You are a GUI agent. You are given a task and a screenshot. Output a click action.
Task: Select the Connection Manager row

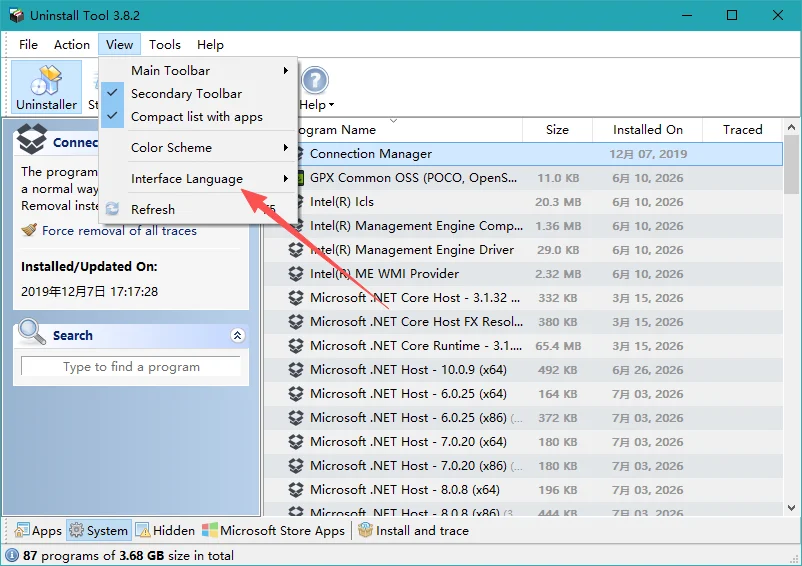pyautogui.click(x=523, y=154)
